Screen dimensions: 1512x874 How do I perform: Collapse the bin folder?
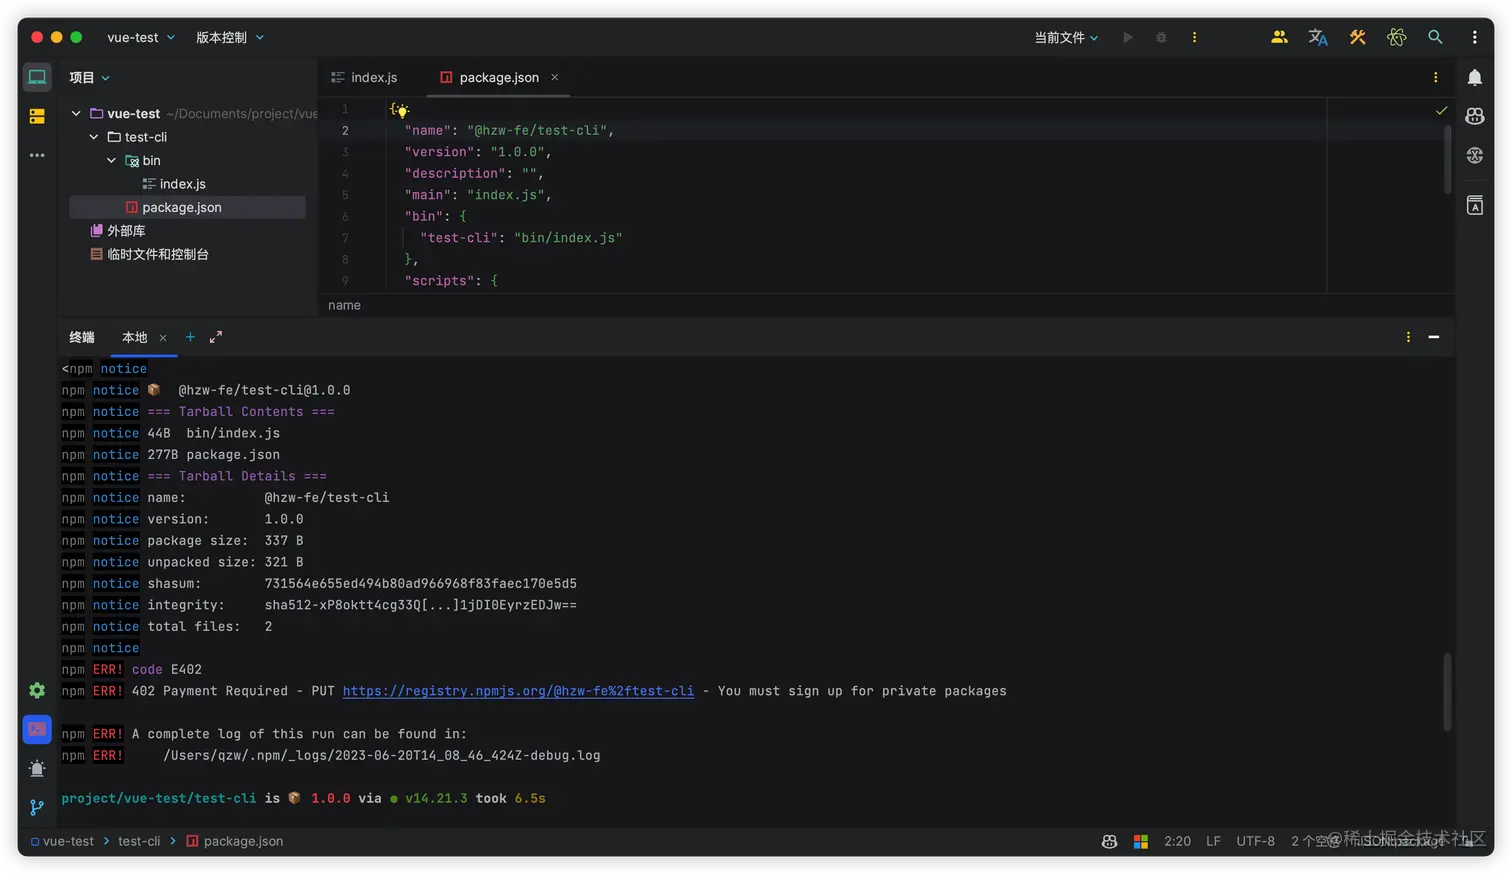click(111, 160)
